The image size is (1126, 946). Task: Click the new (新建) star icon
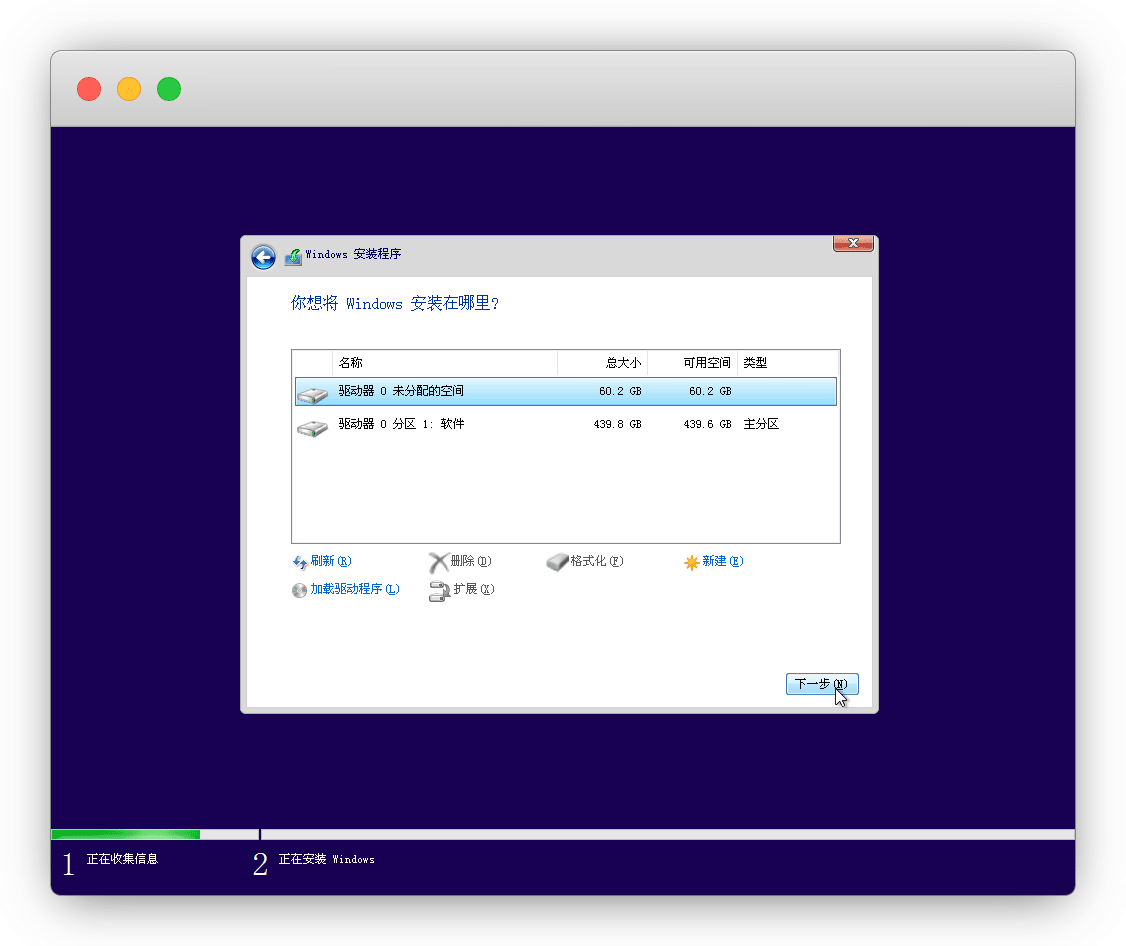pos(691,563)
